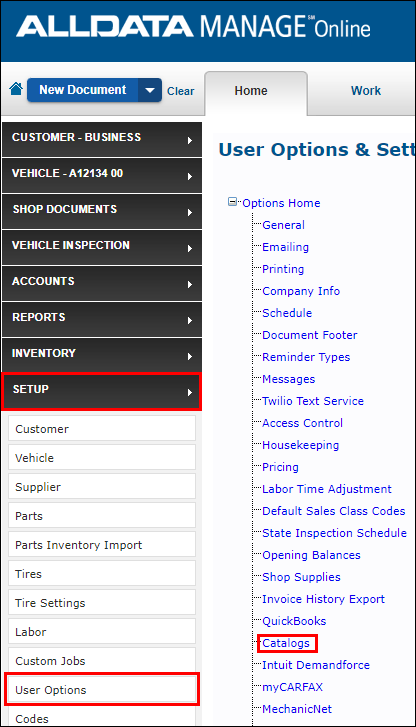This screenshot has height=727, width=416.
Task: Expand the Shop Documents section arrow
Action: tap(190, 212)
